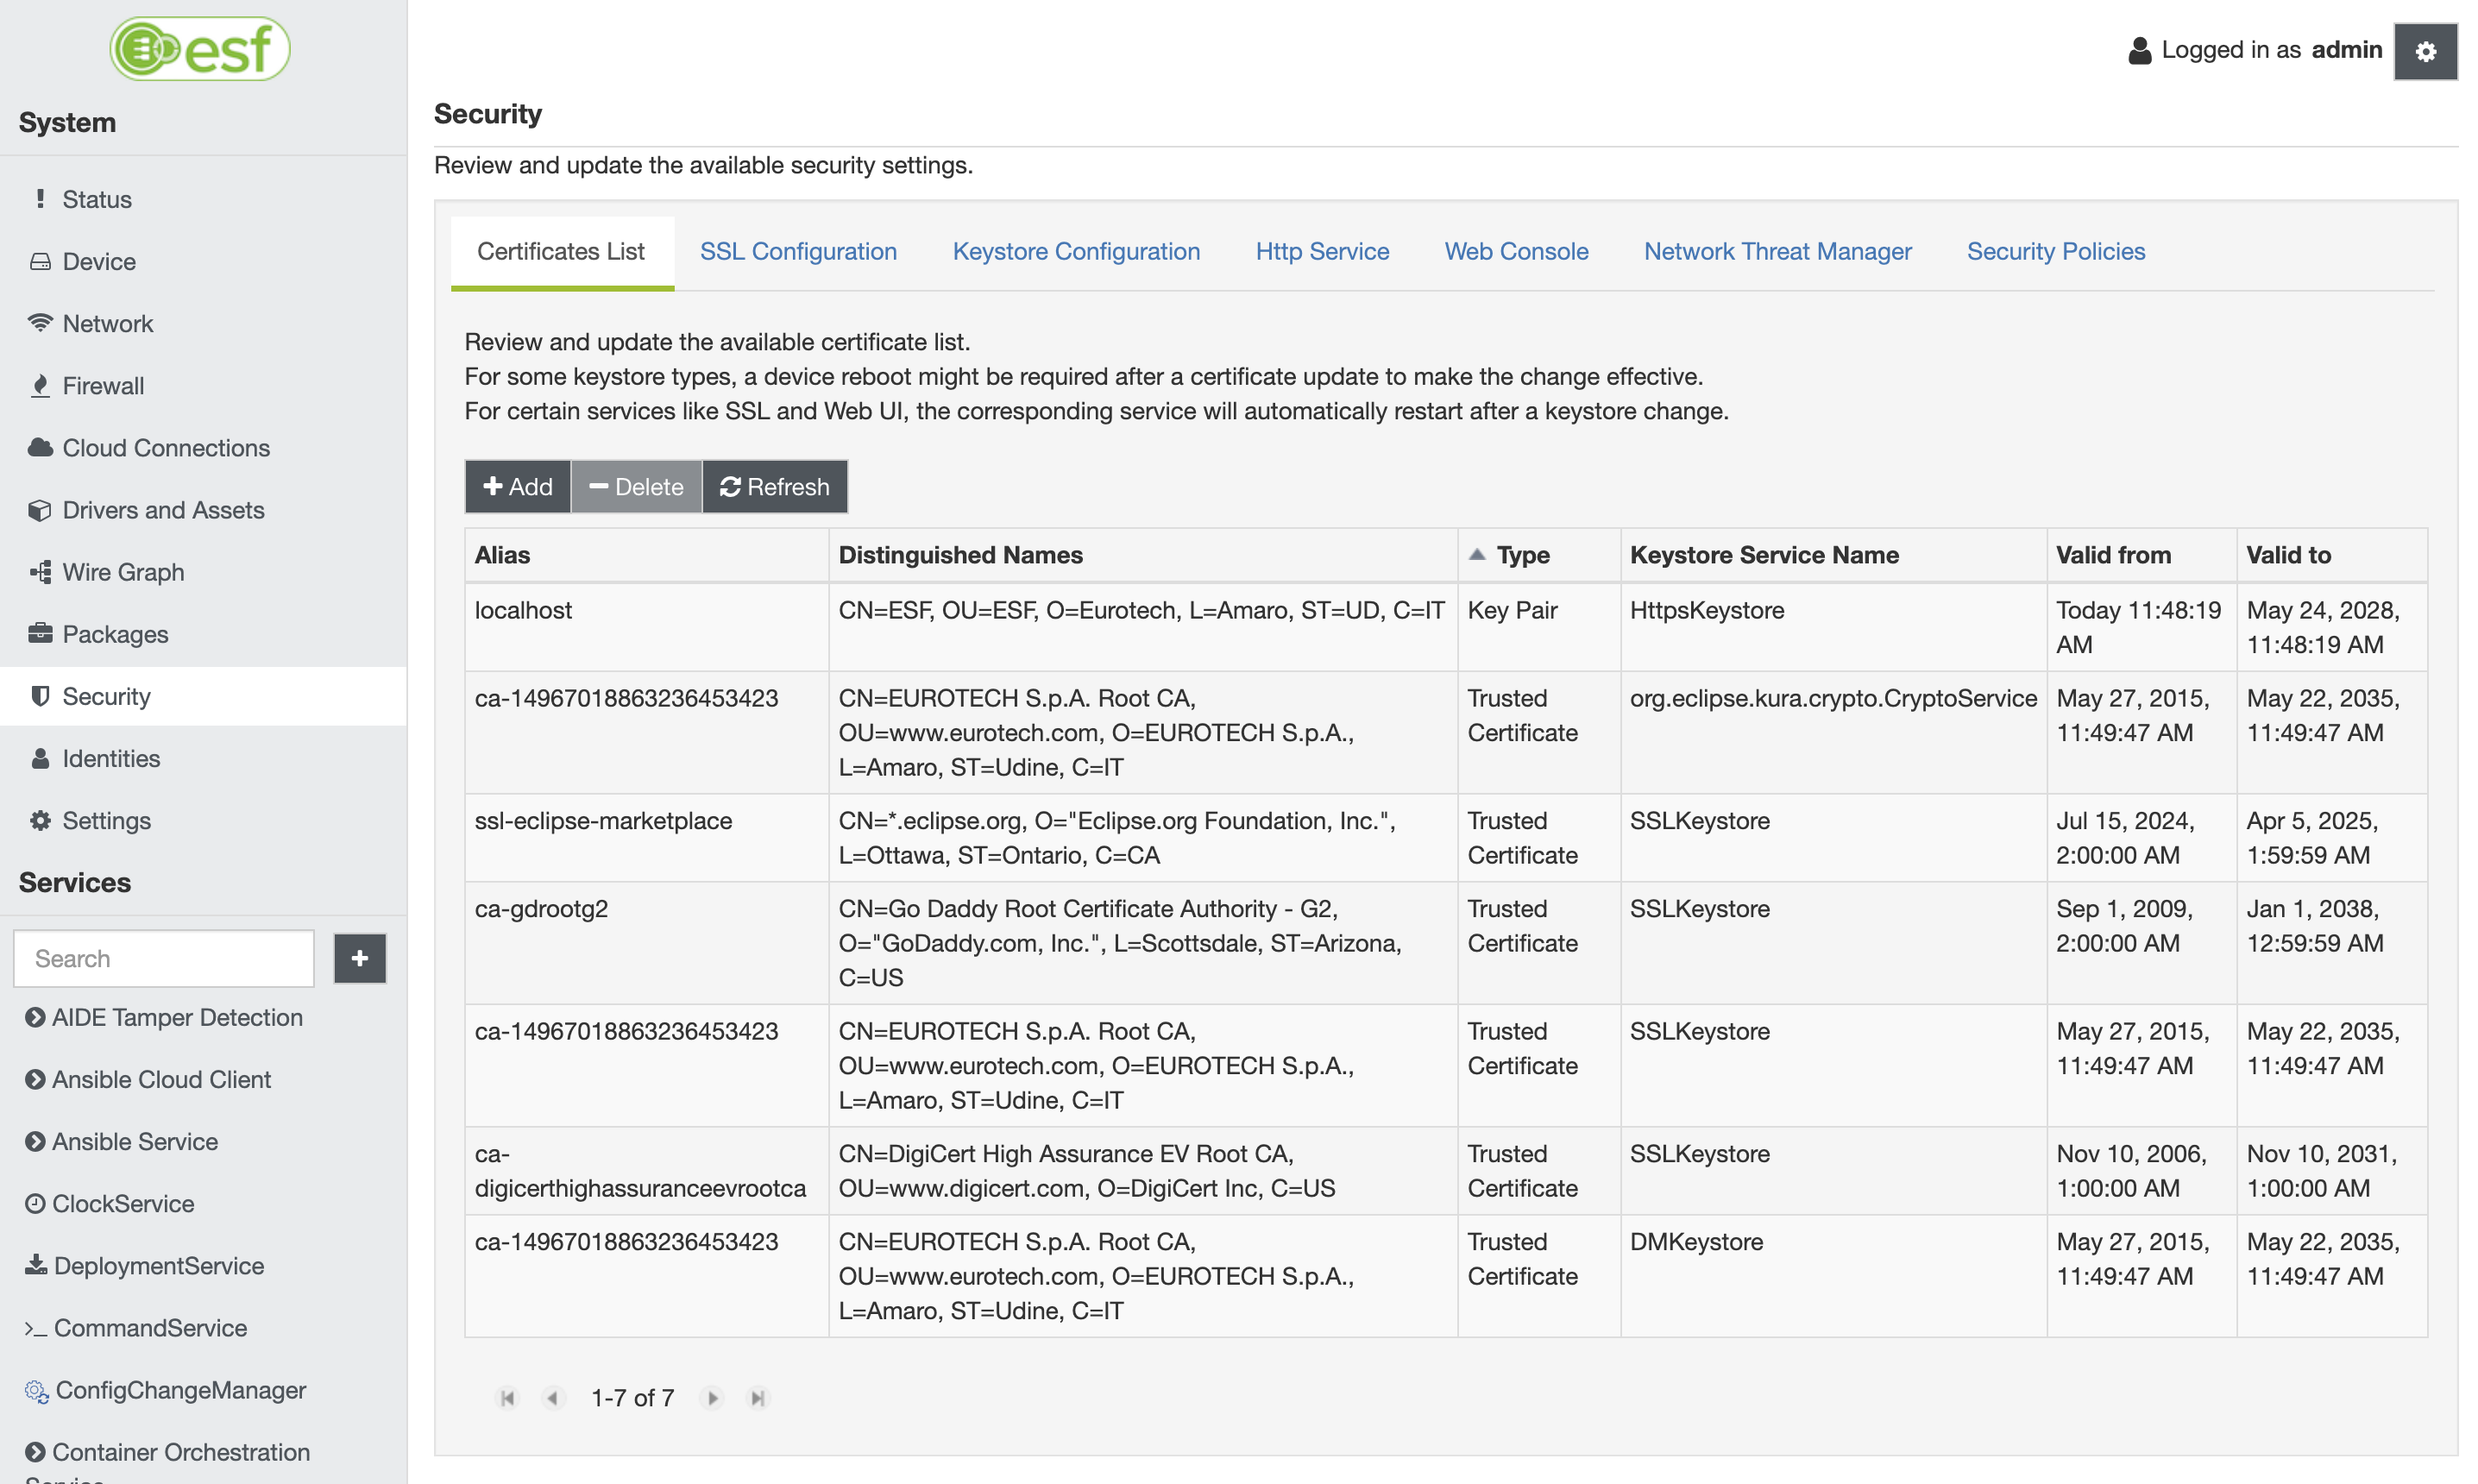Open the Security Policies tab

click(x=2056, y=251)
